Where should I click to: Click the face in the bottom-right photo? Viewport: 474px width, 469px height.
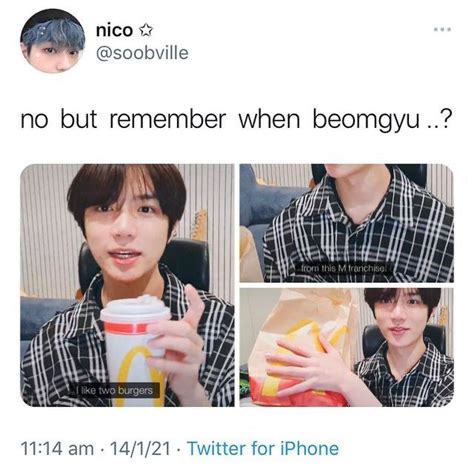pyautogui.click(x=403, y=319)
